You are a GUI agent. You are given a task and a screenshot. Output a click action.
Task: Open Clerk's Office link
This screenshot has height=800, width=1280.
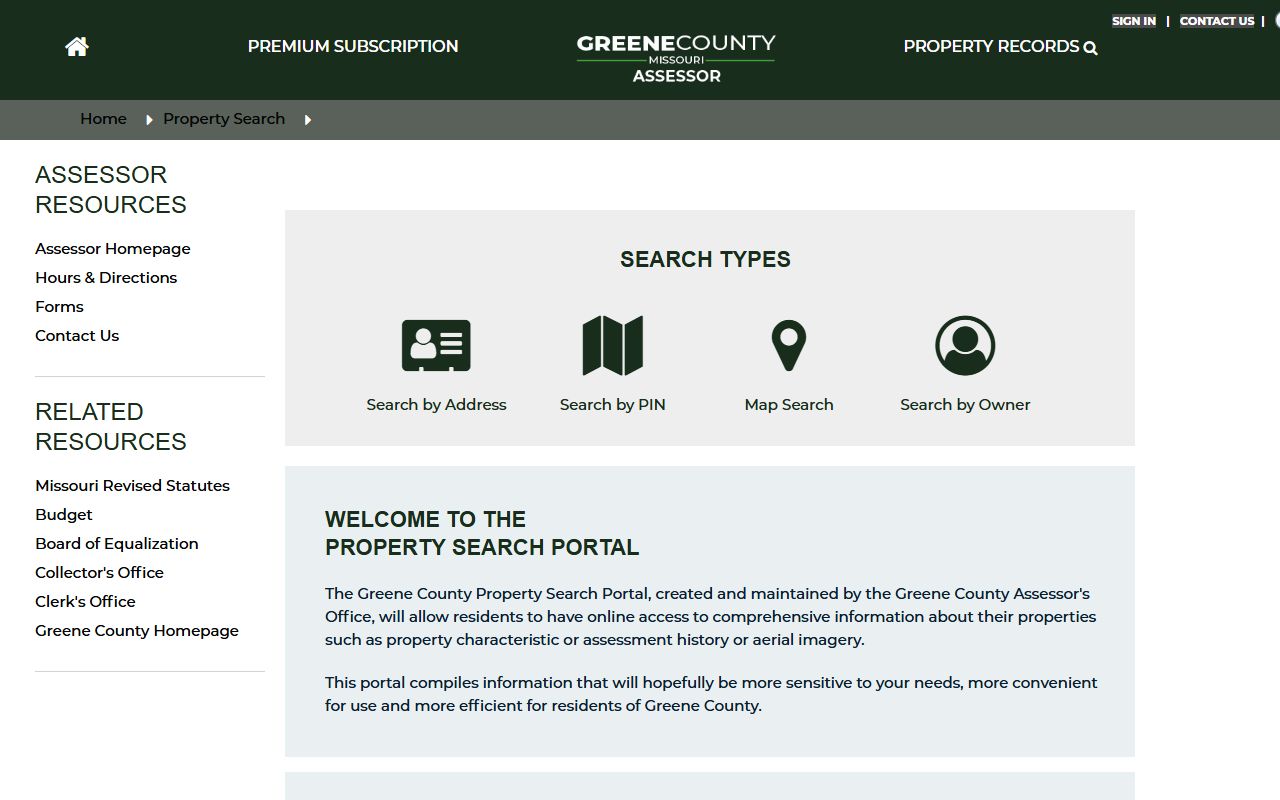tap(85, 602)
